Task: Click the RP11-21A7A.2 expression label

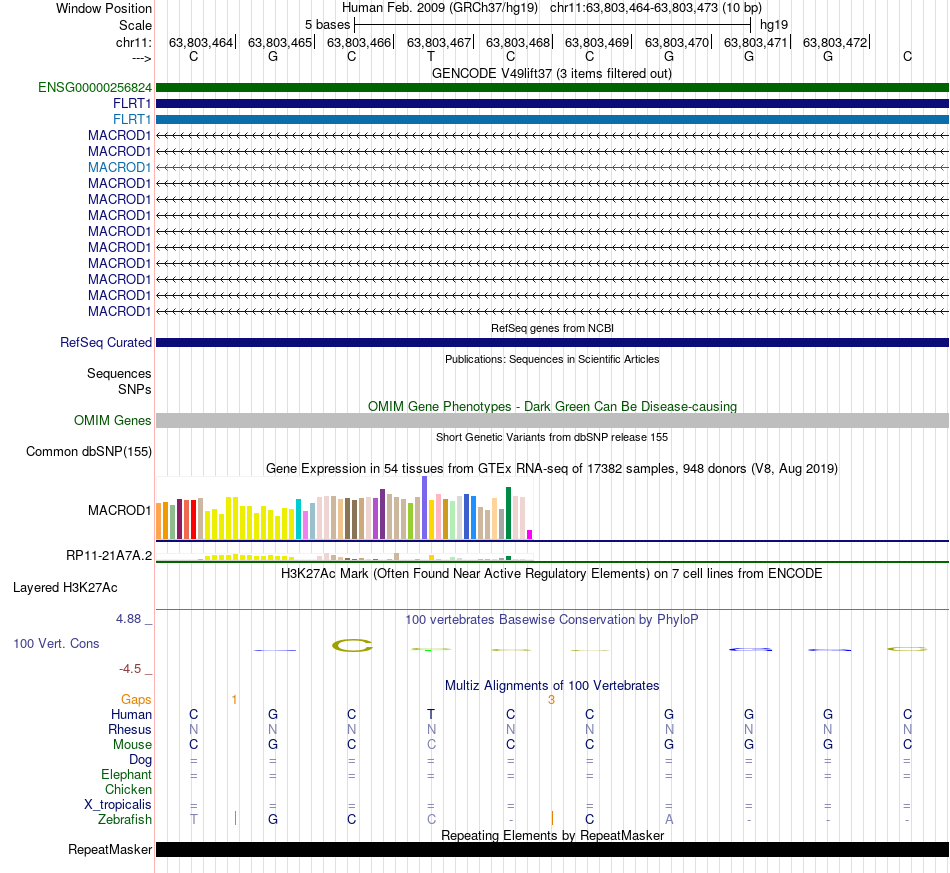Action: [109, 556]
